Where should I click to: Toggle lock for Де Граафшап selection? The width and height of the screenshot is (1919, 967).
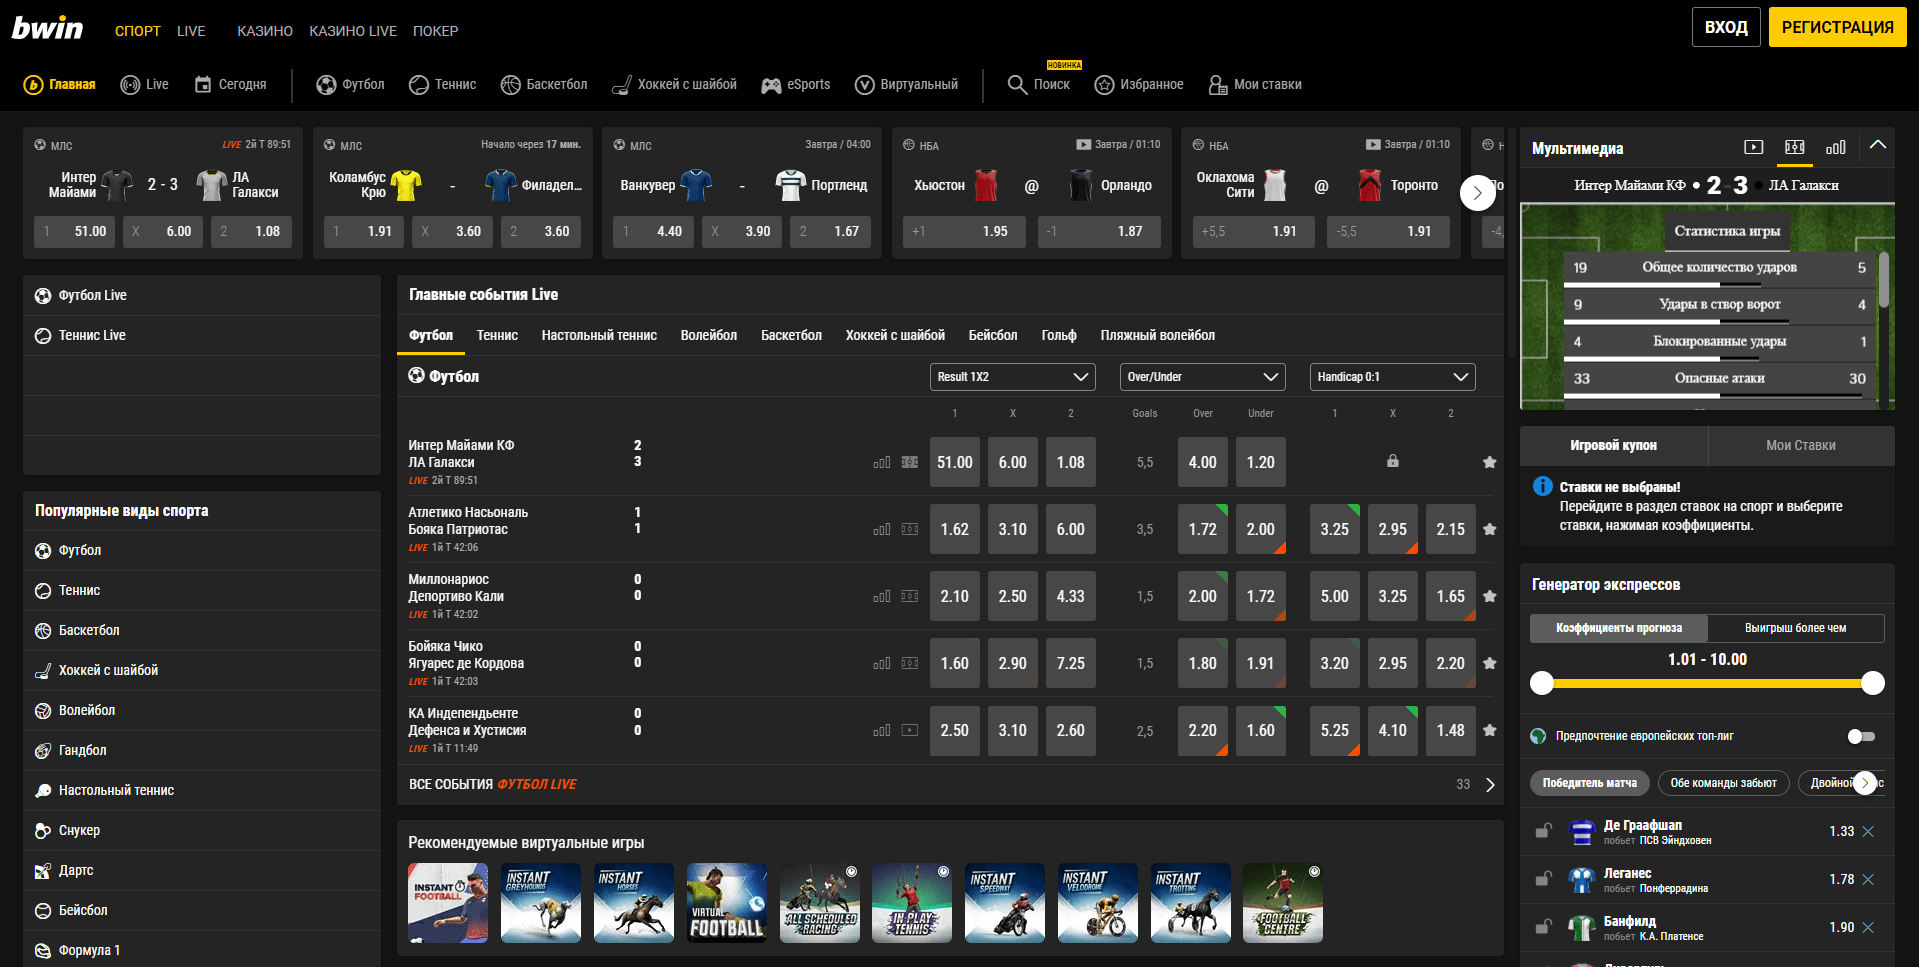coord(1544,831)
